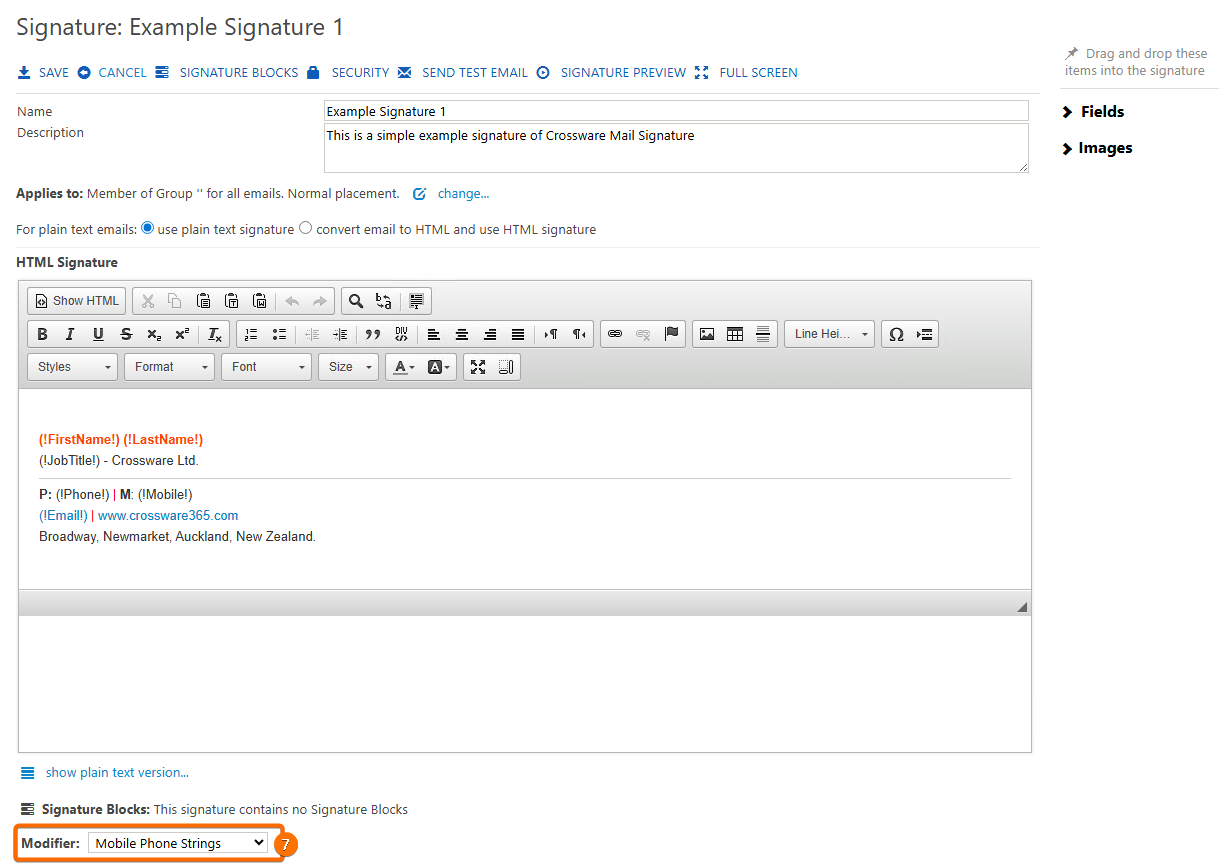The height and width of the screenshot is (867, 1219).
Task: Click the Show HTML button
Action: click(x=76, y=301)
